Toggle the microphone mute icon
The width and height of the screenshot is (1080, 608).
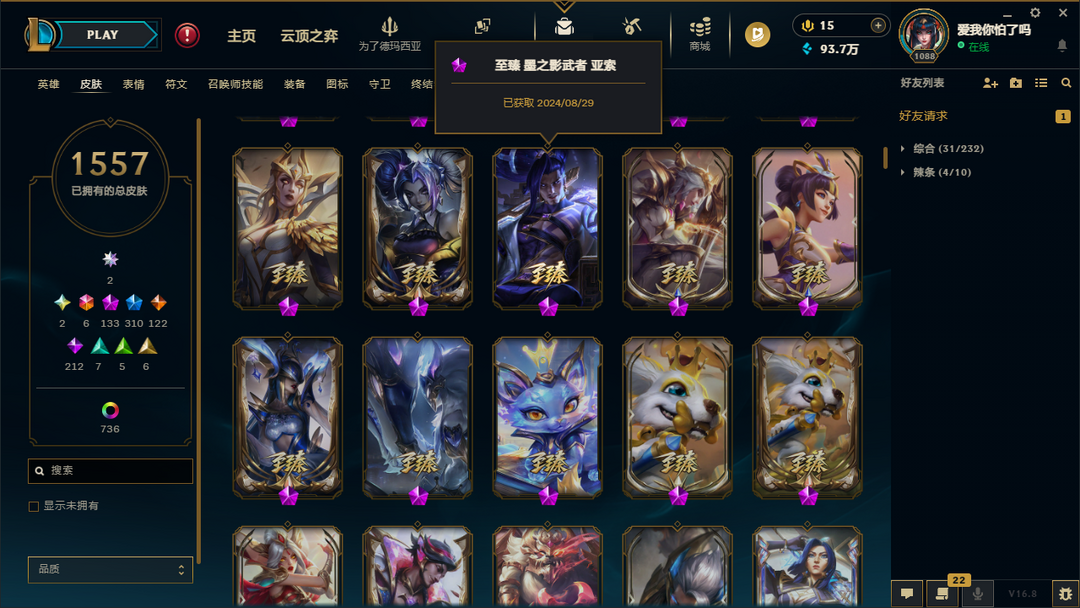(977, 593)
